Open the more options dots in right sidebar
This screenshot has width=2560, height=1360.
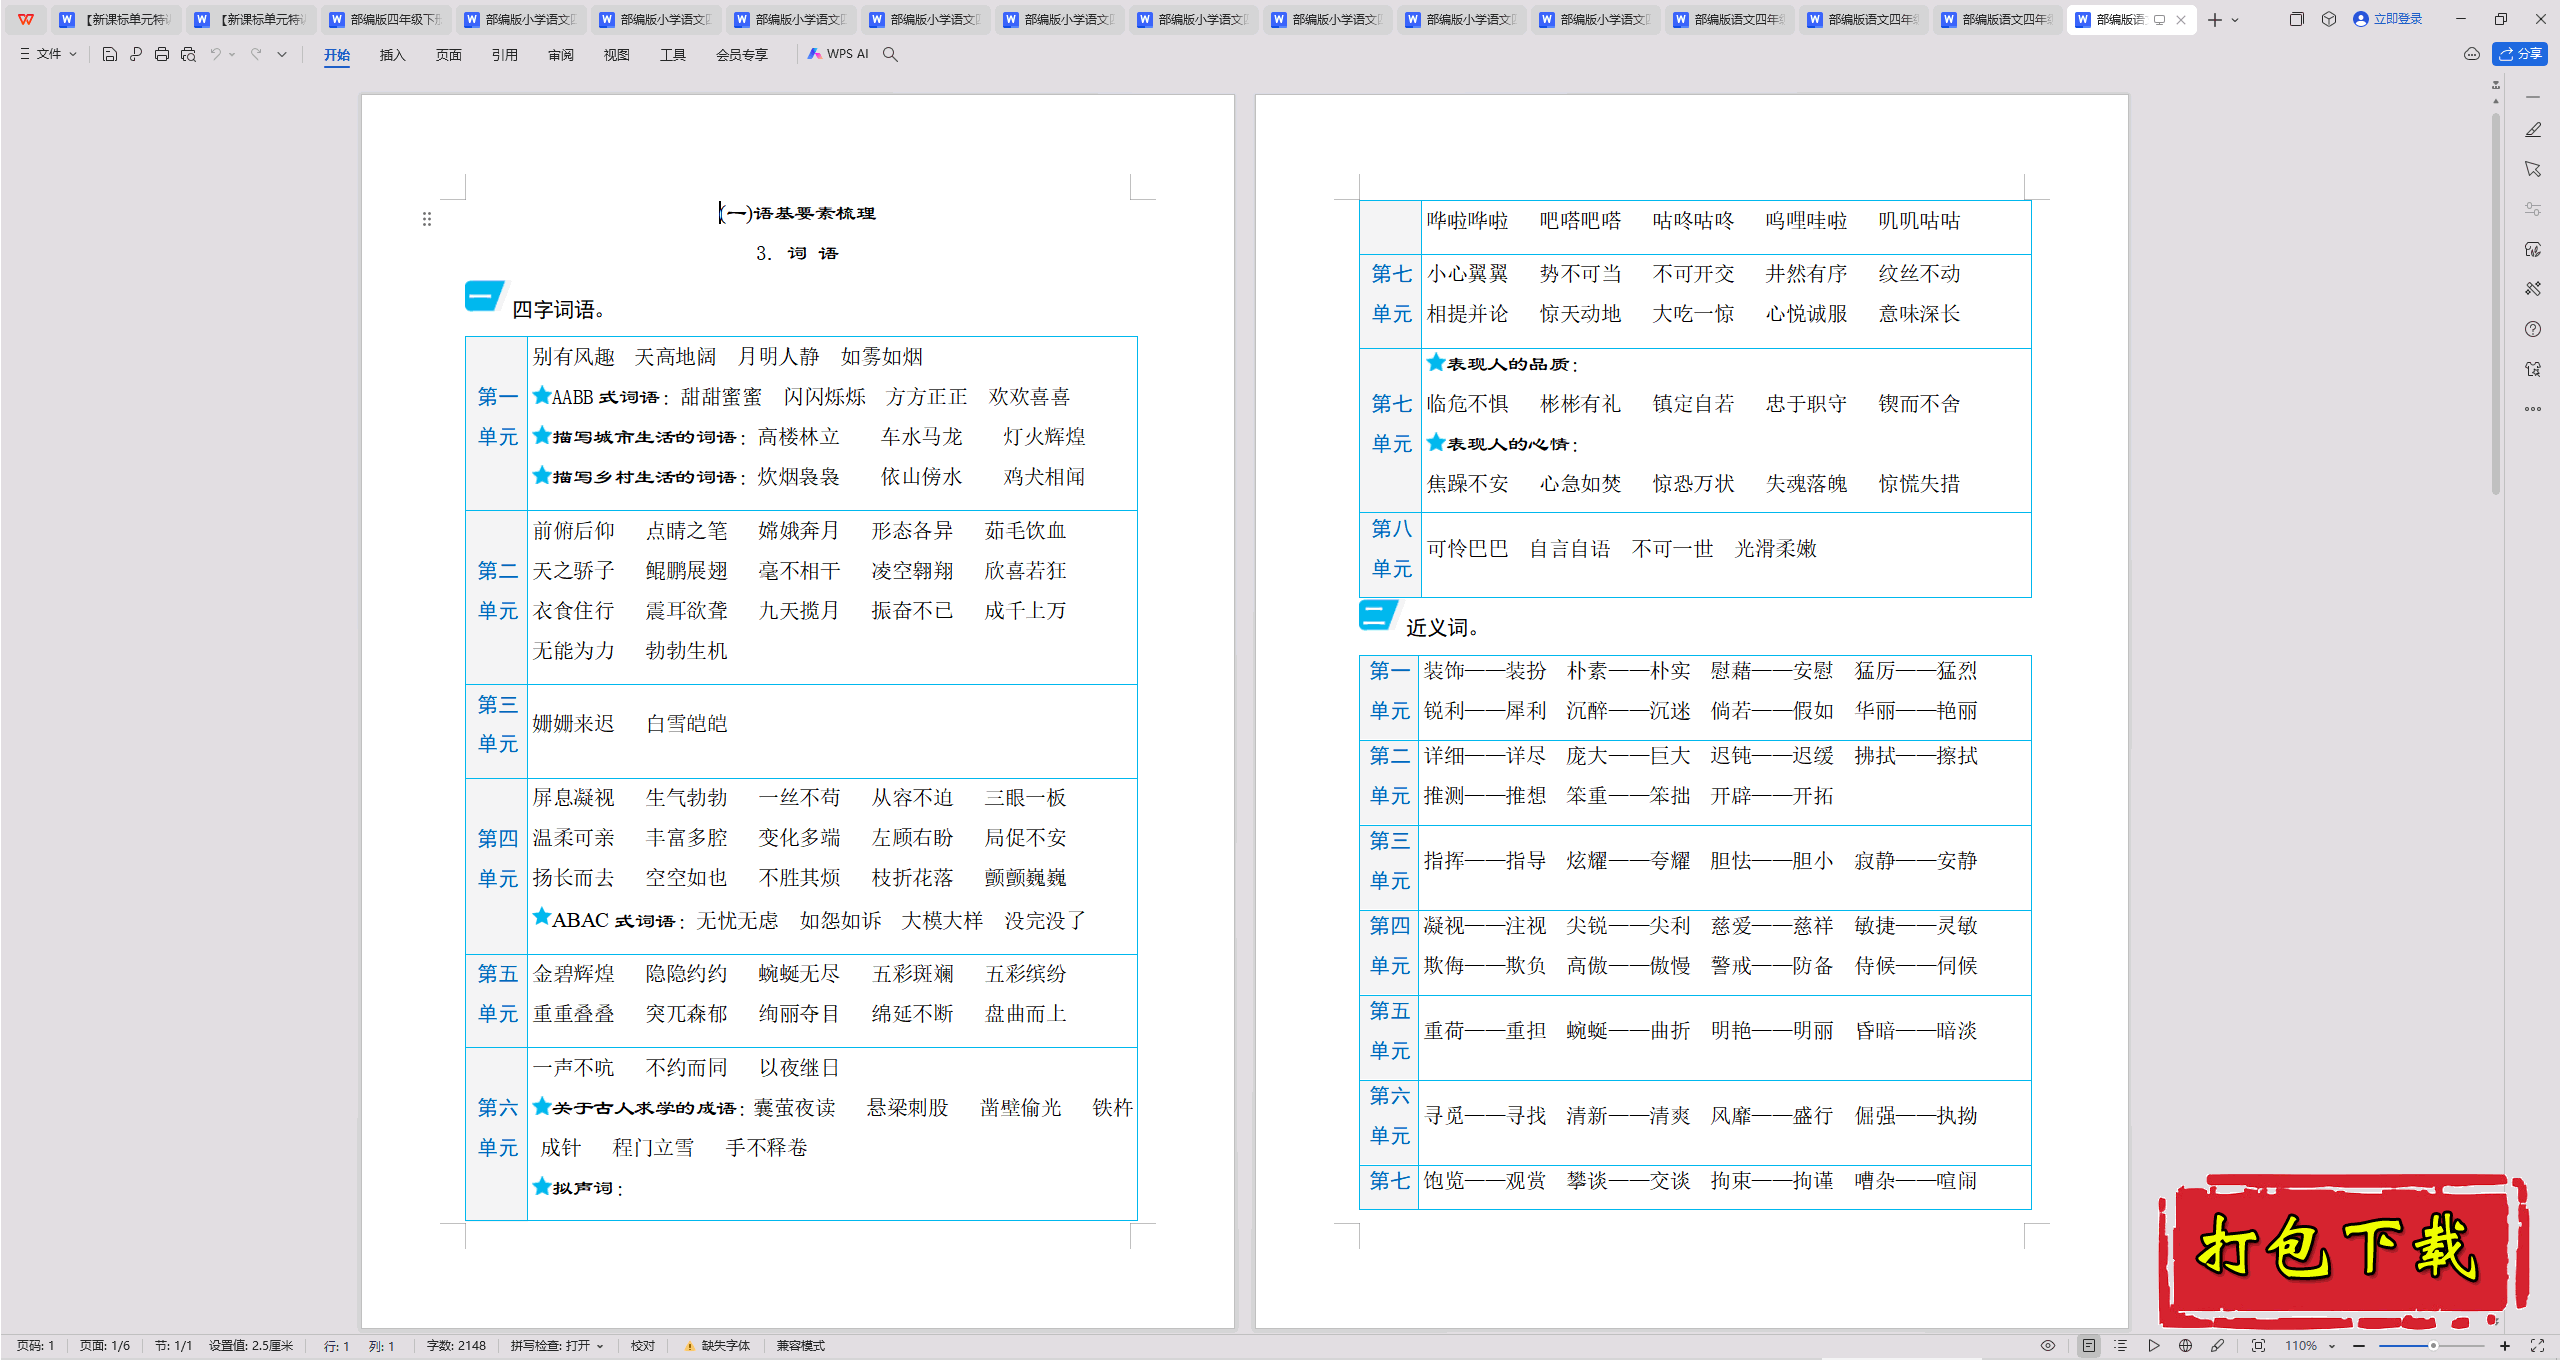2533,408
